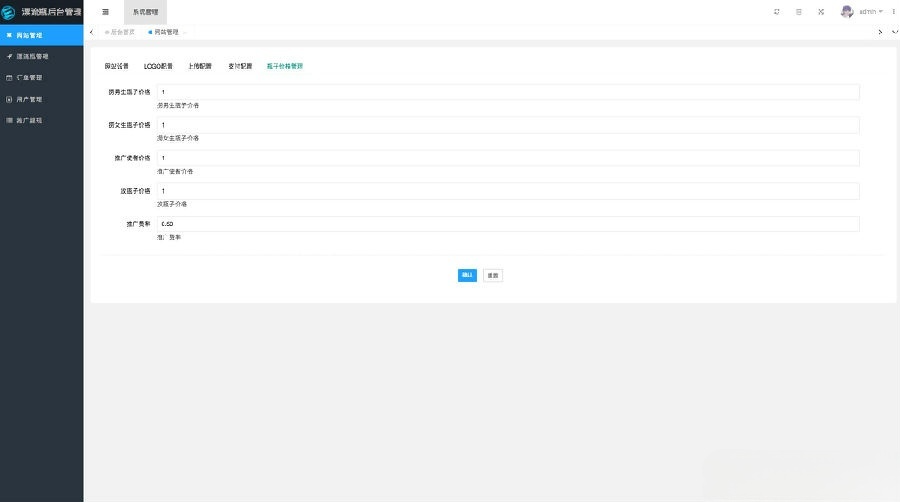Image resolution: width=900 pixels, height=502 pixels.
Task: Switch to the 上传配置 tab
Action: coord(200,66)
